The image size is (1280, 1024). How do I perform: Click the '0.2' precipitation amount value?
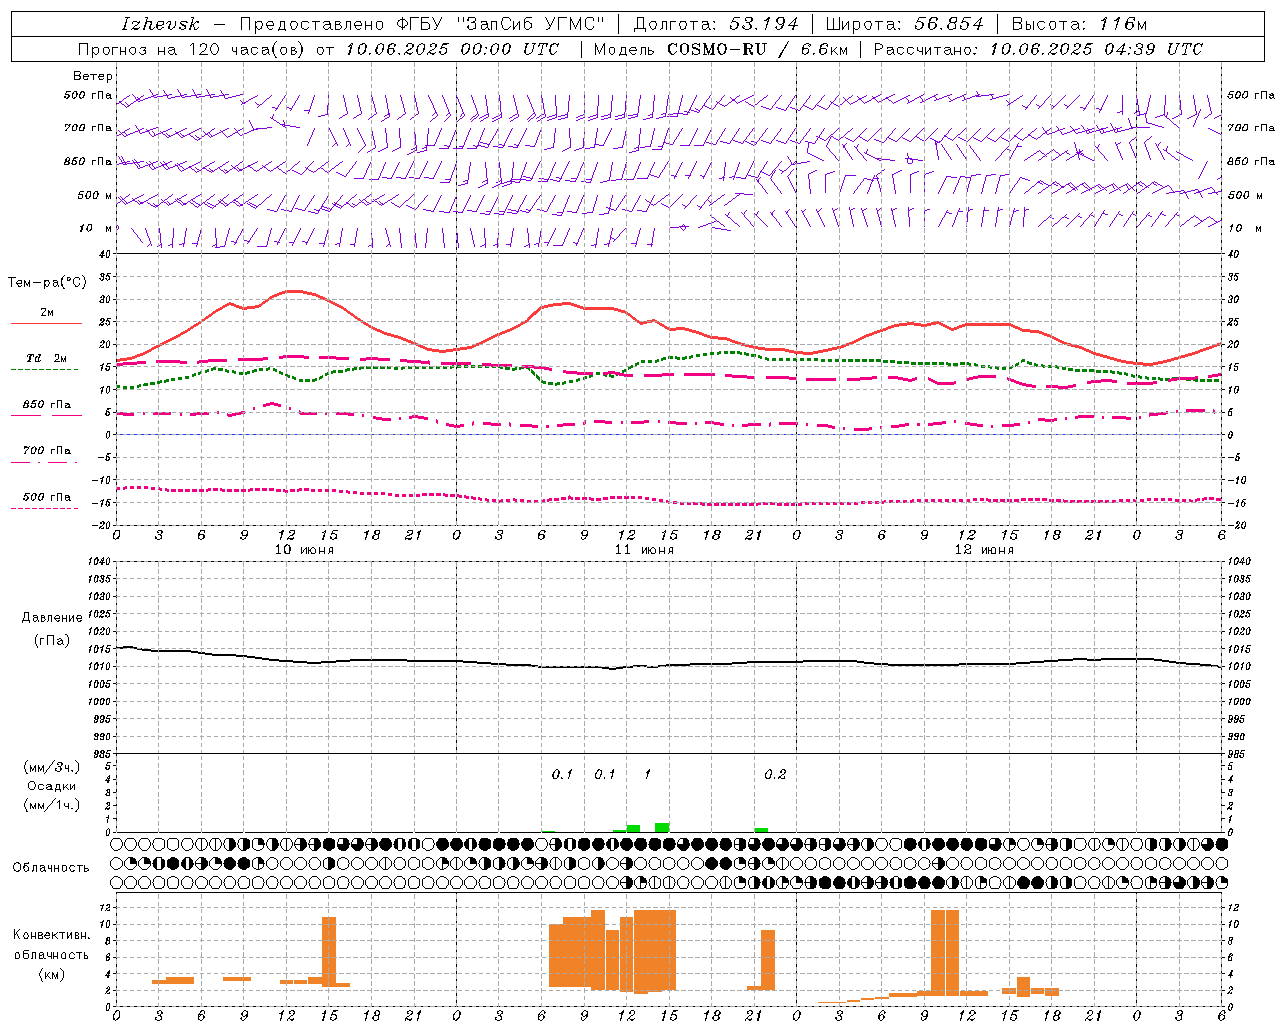pyautogui.click(x=775, y=775)
